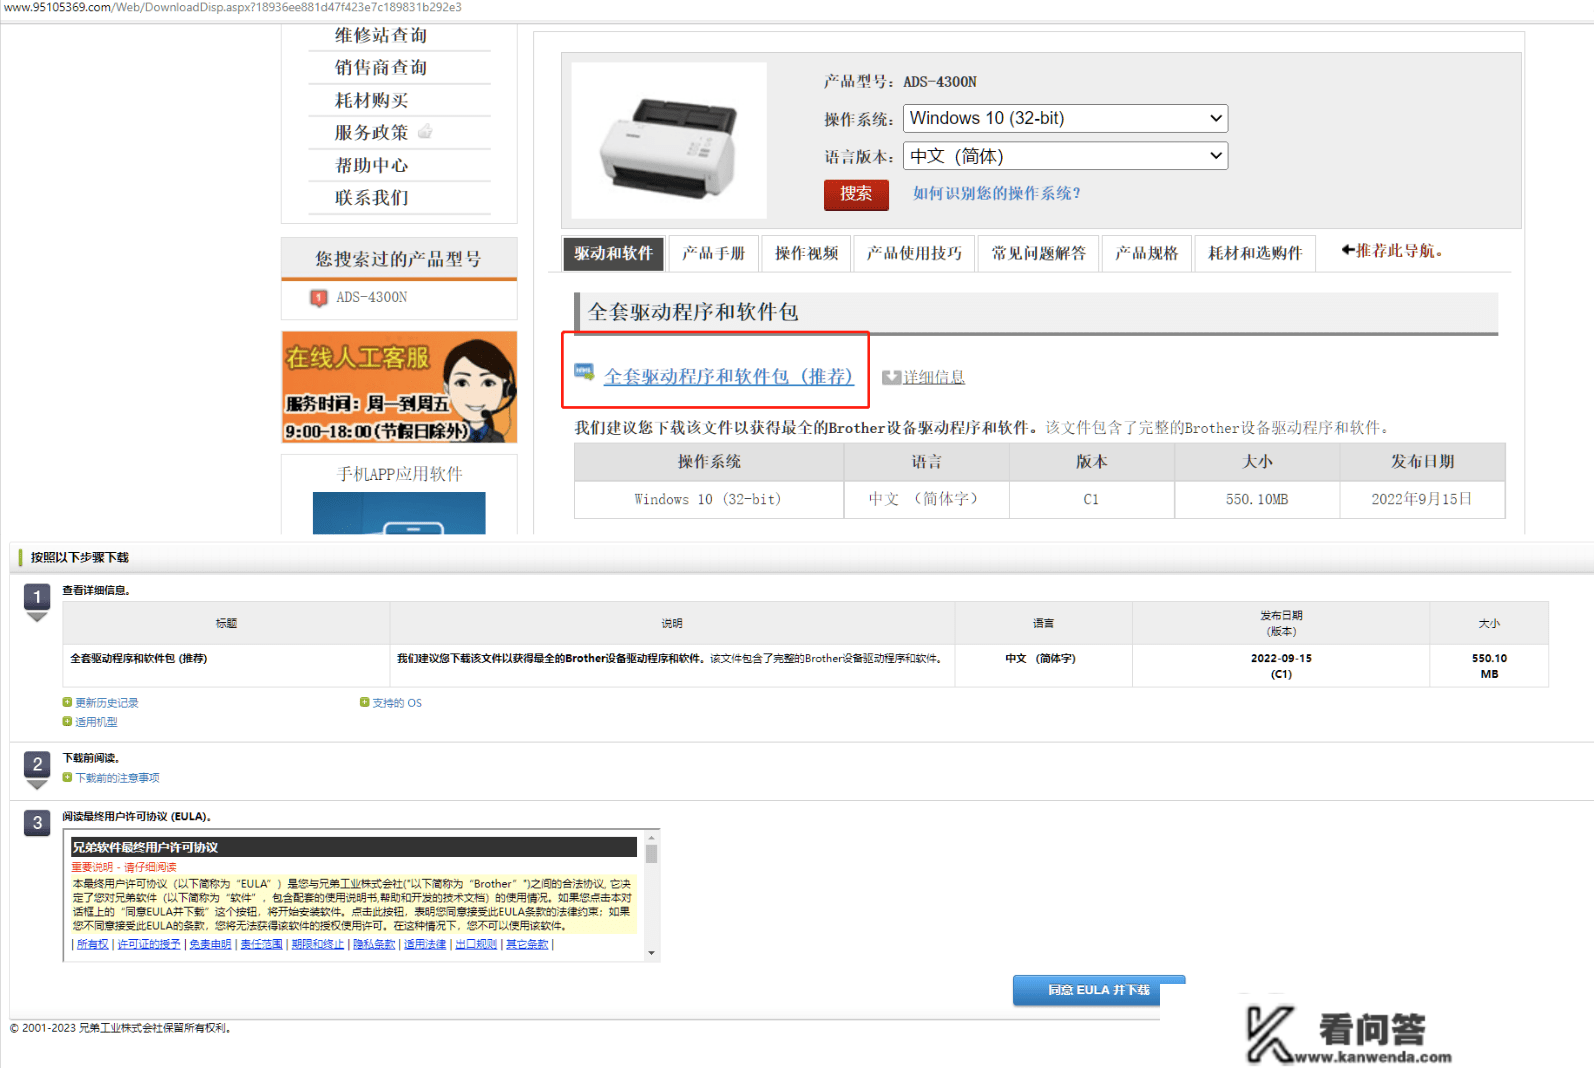1594x1068 pixels.
Task: Click the 2022-09-15 (C1) release cell
Action: [x=1281, y=665]
